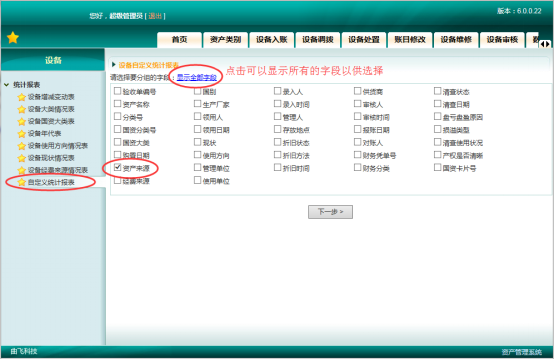This screenshot has height=360, width=554.
Task: Click star icon beside 自定义统计报表
Action: [22, 182]
